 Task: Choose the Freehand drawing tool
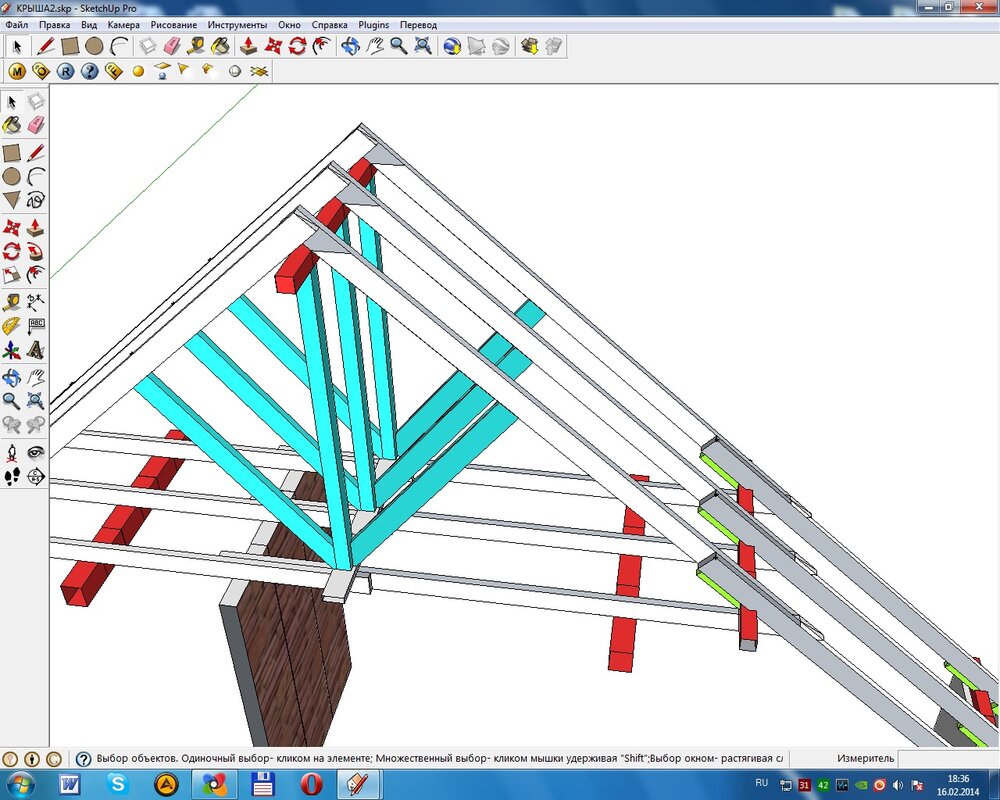click(x=35, y=200)
